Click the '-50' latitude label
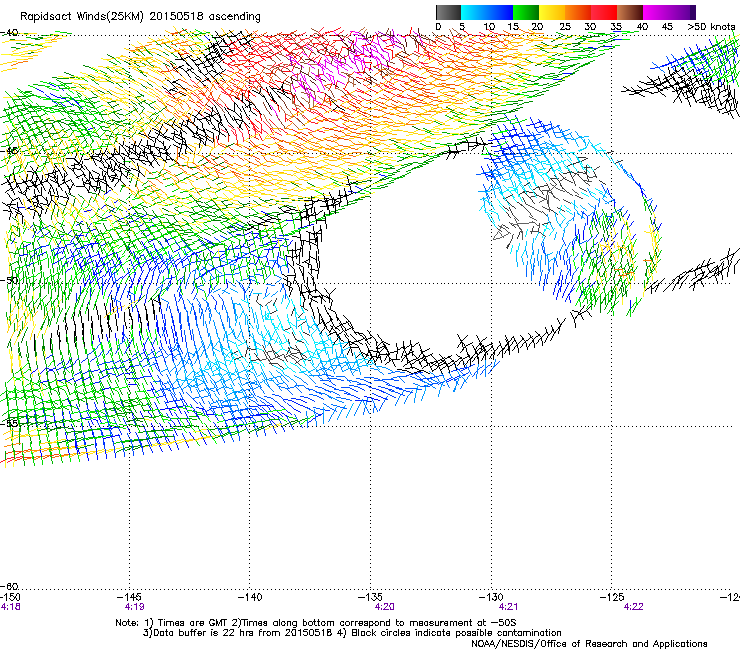Screen dimensions: 740x650 point(9,280)
